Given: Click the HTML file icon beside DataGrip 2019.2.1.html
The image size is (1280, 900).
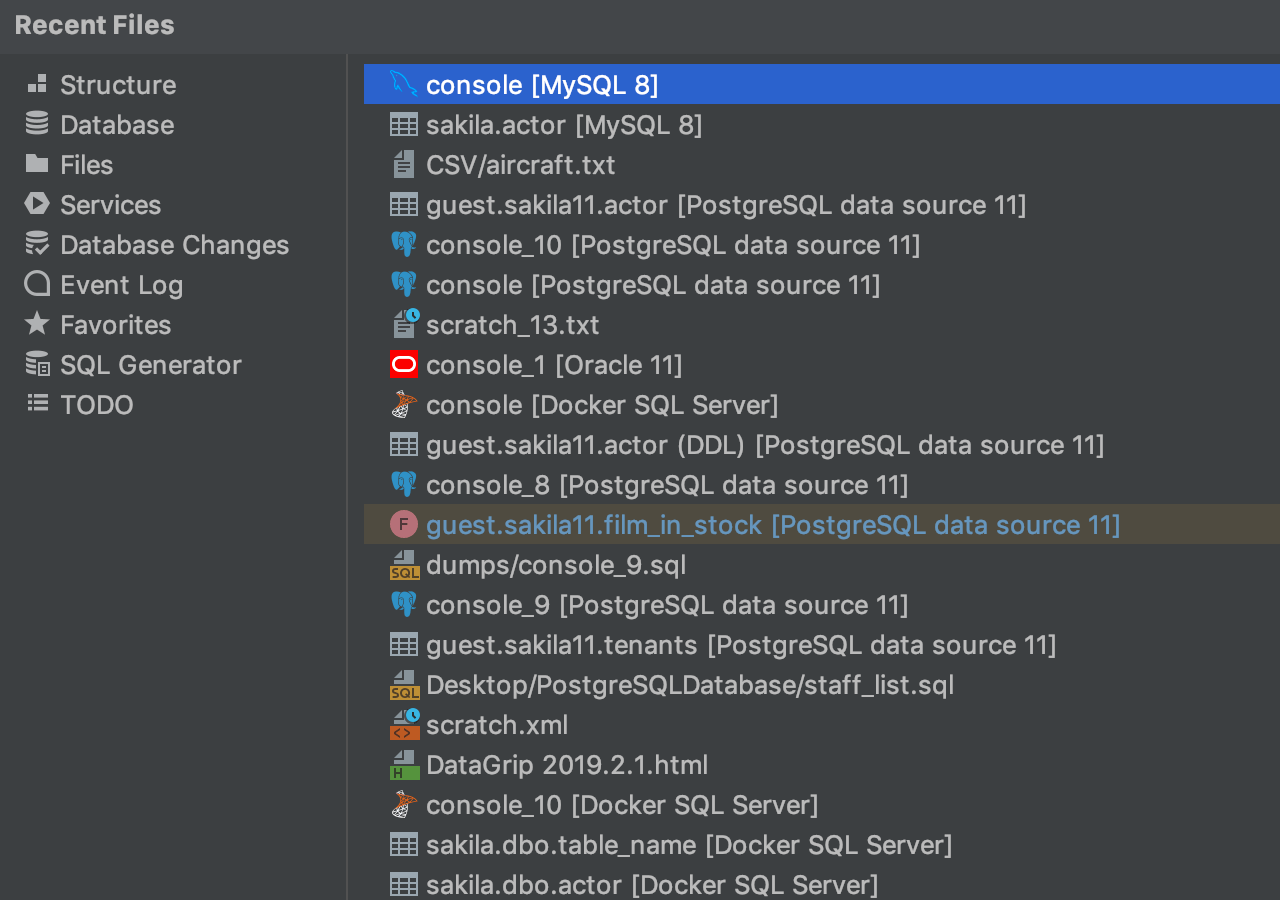Looking at the screenshot, I should click(x=403, y=765).
